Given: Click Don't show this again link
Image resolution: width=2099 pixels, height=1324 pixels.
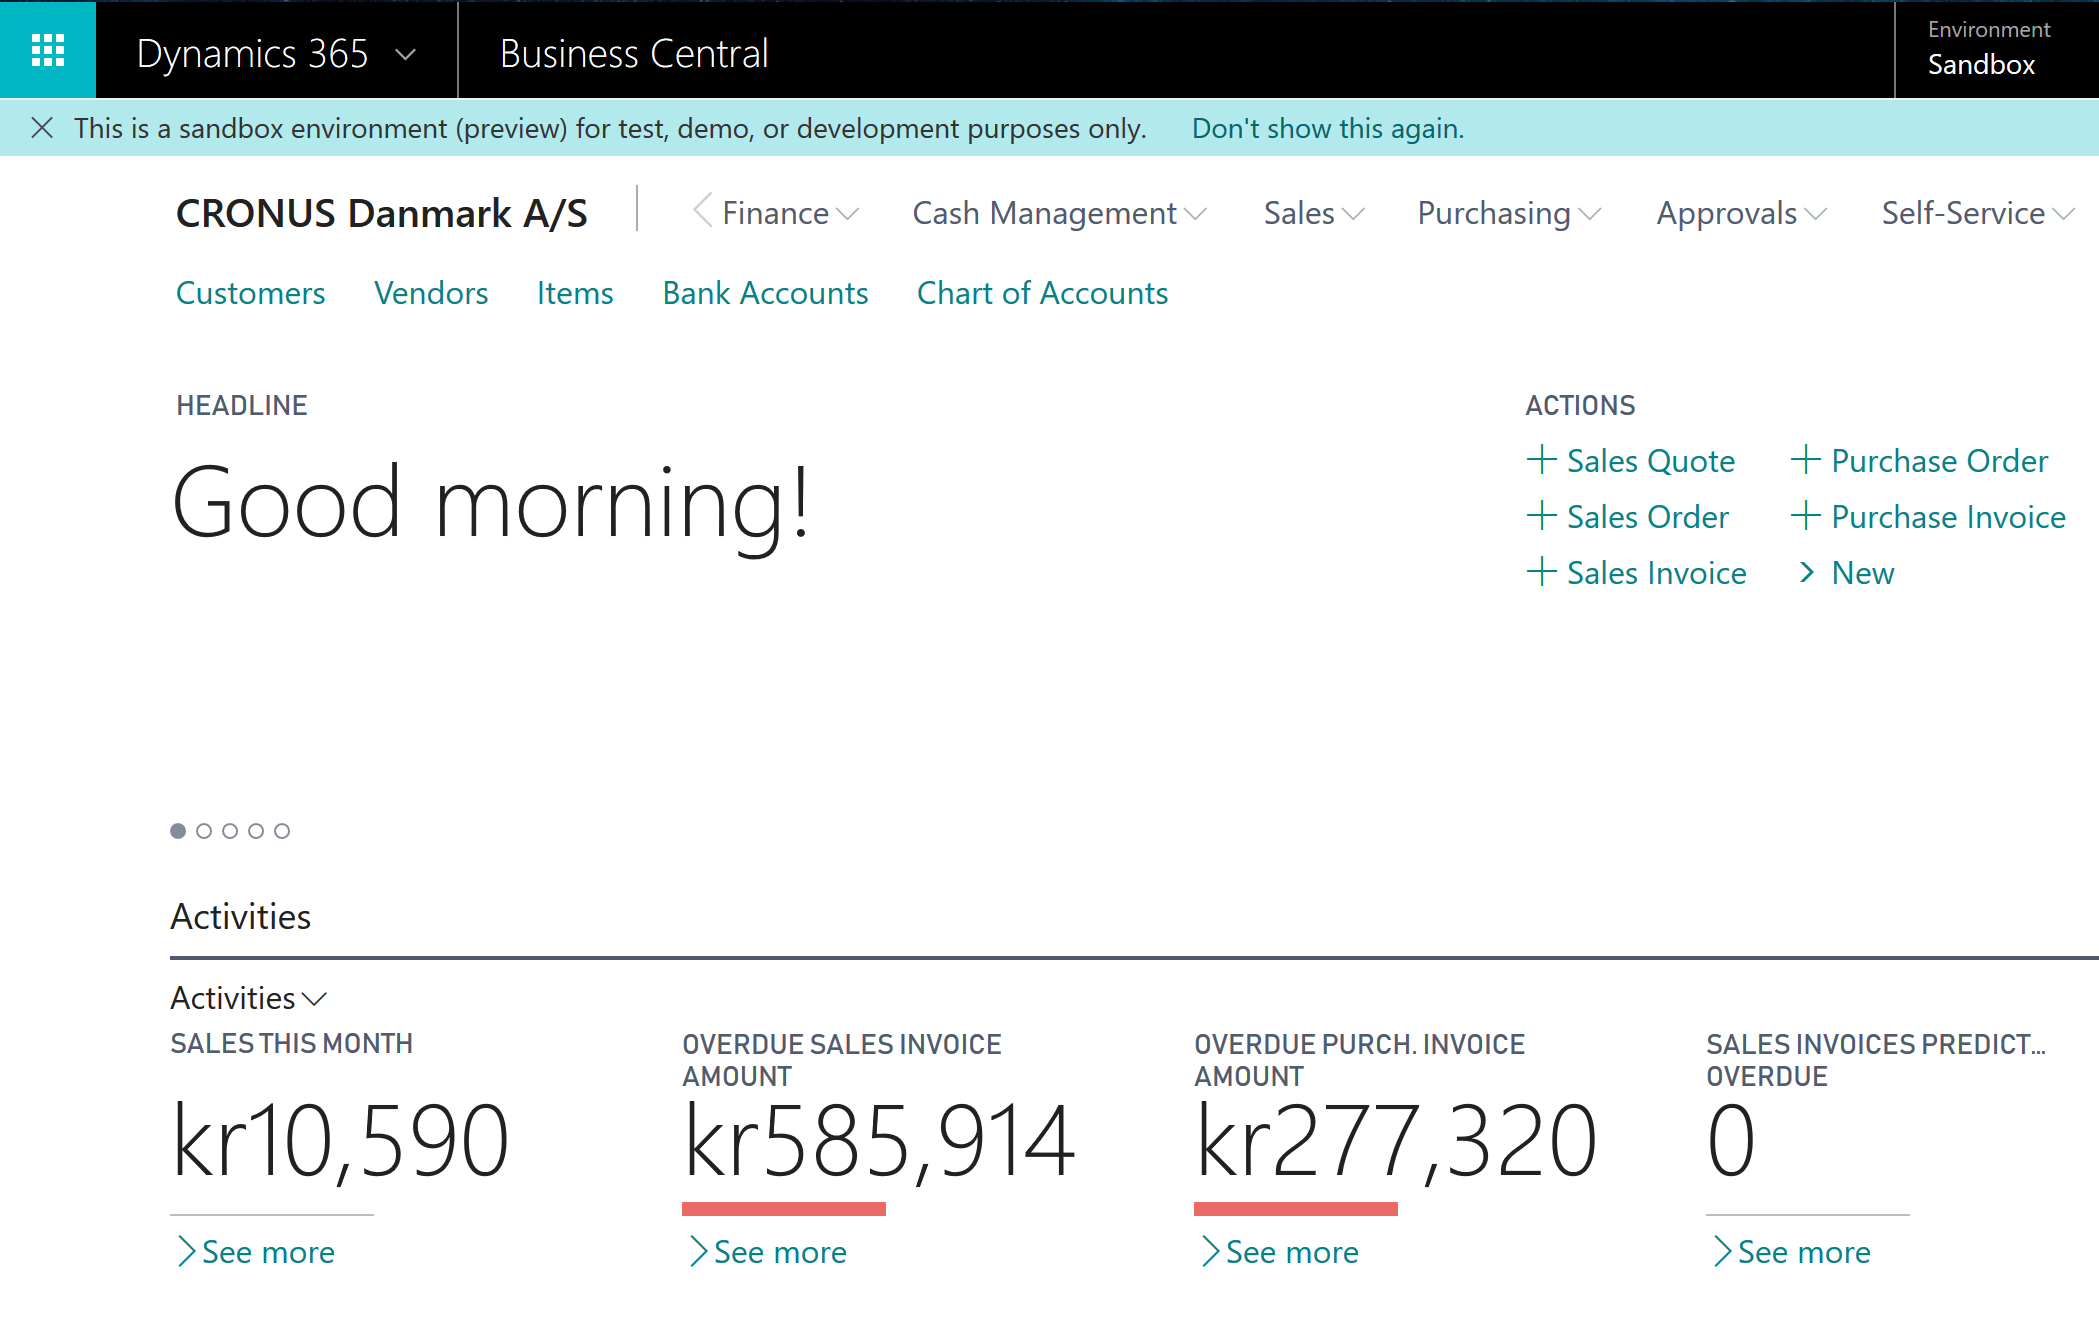Looking at the screenshot, I should 1328,128.
